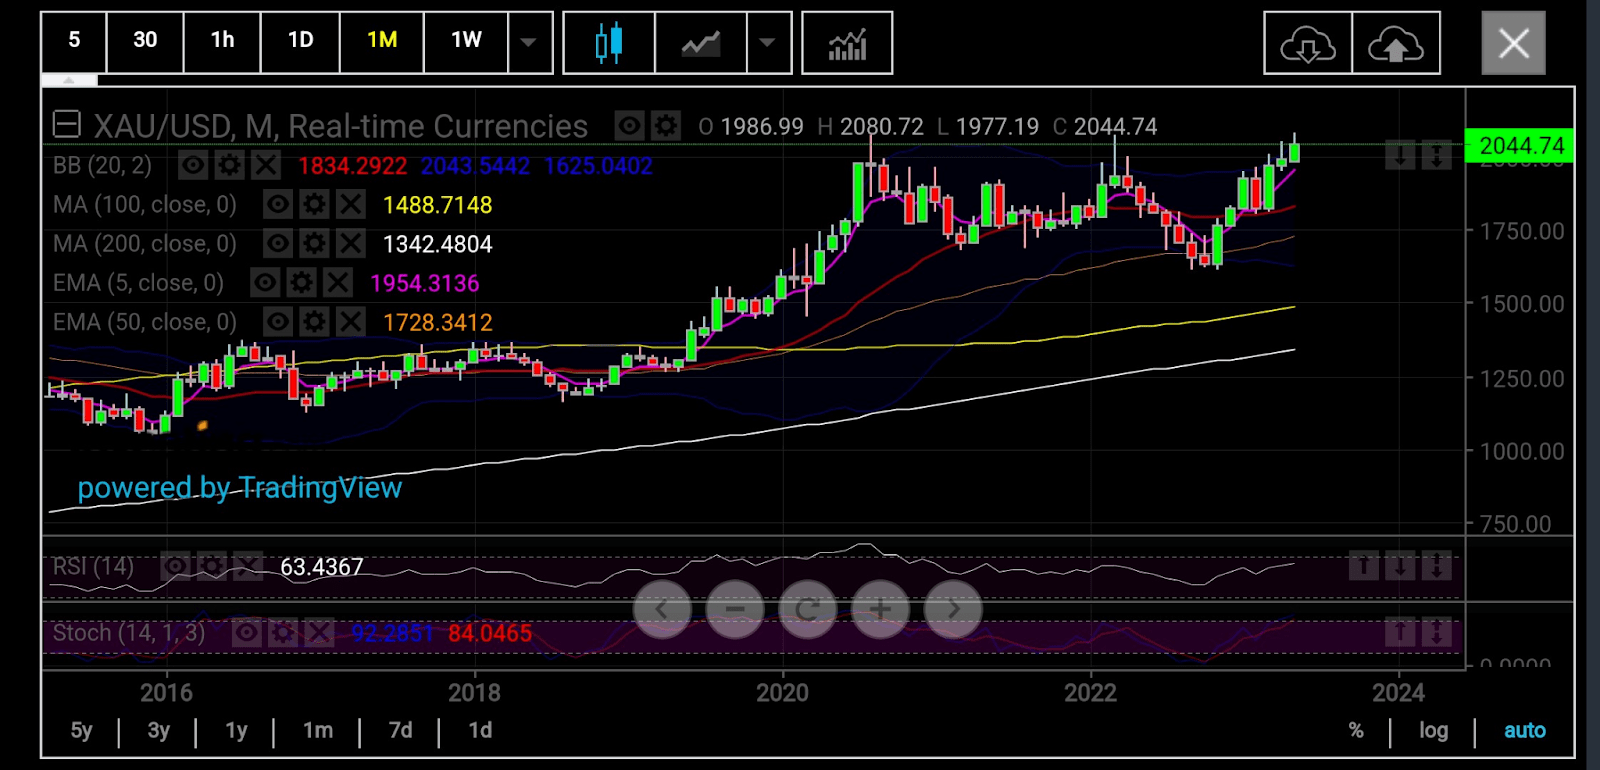The height and width of the screenshot is (770, 1600).
Task: Hide the EMA (5, close, 0) indicator
Action: tap(265, 283)
